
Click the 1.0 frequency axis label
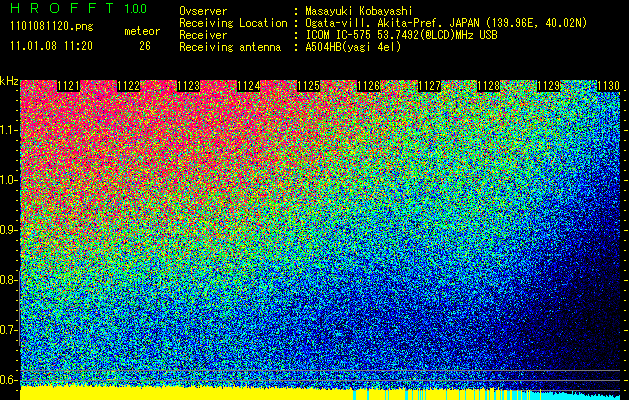point(9,180)
